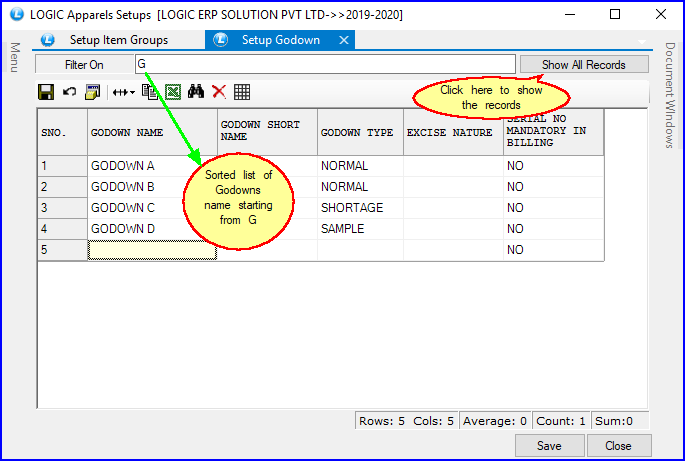
Task: Click Show All Records button
Action: coord(584,65)
